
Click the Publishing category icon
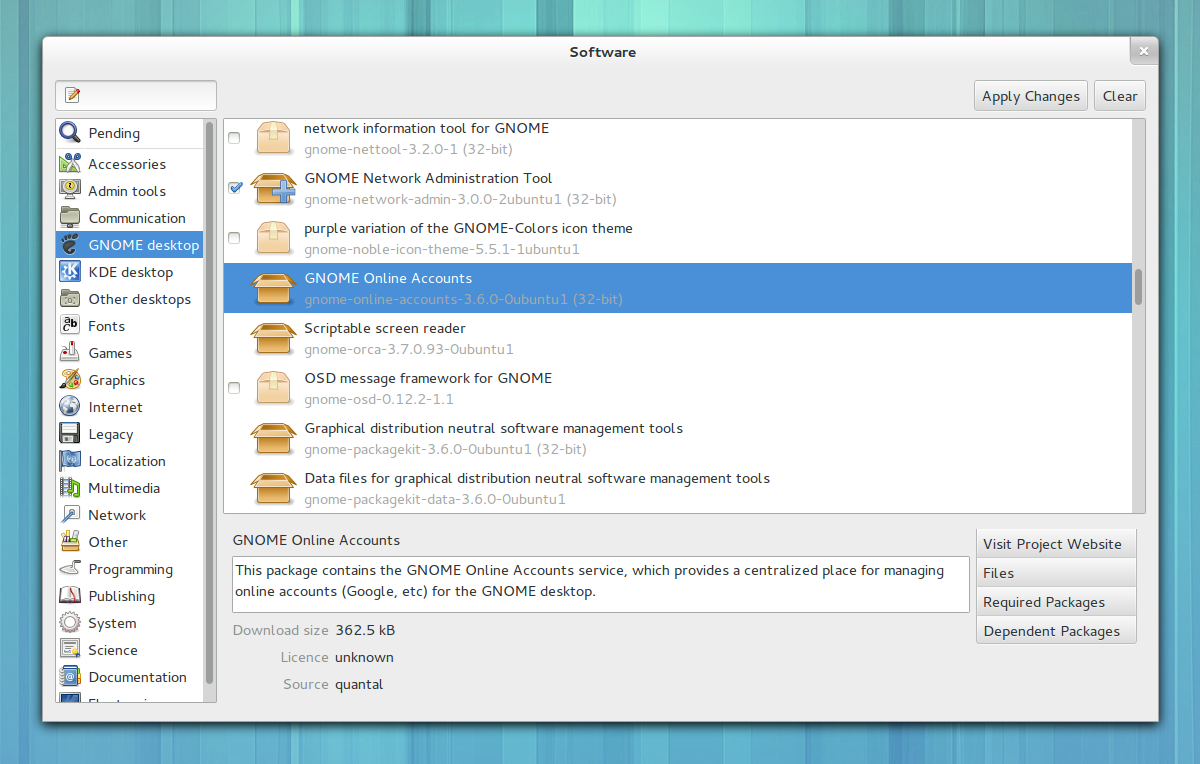point(70,595)
